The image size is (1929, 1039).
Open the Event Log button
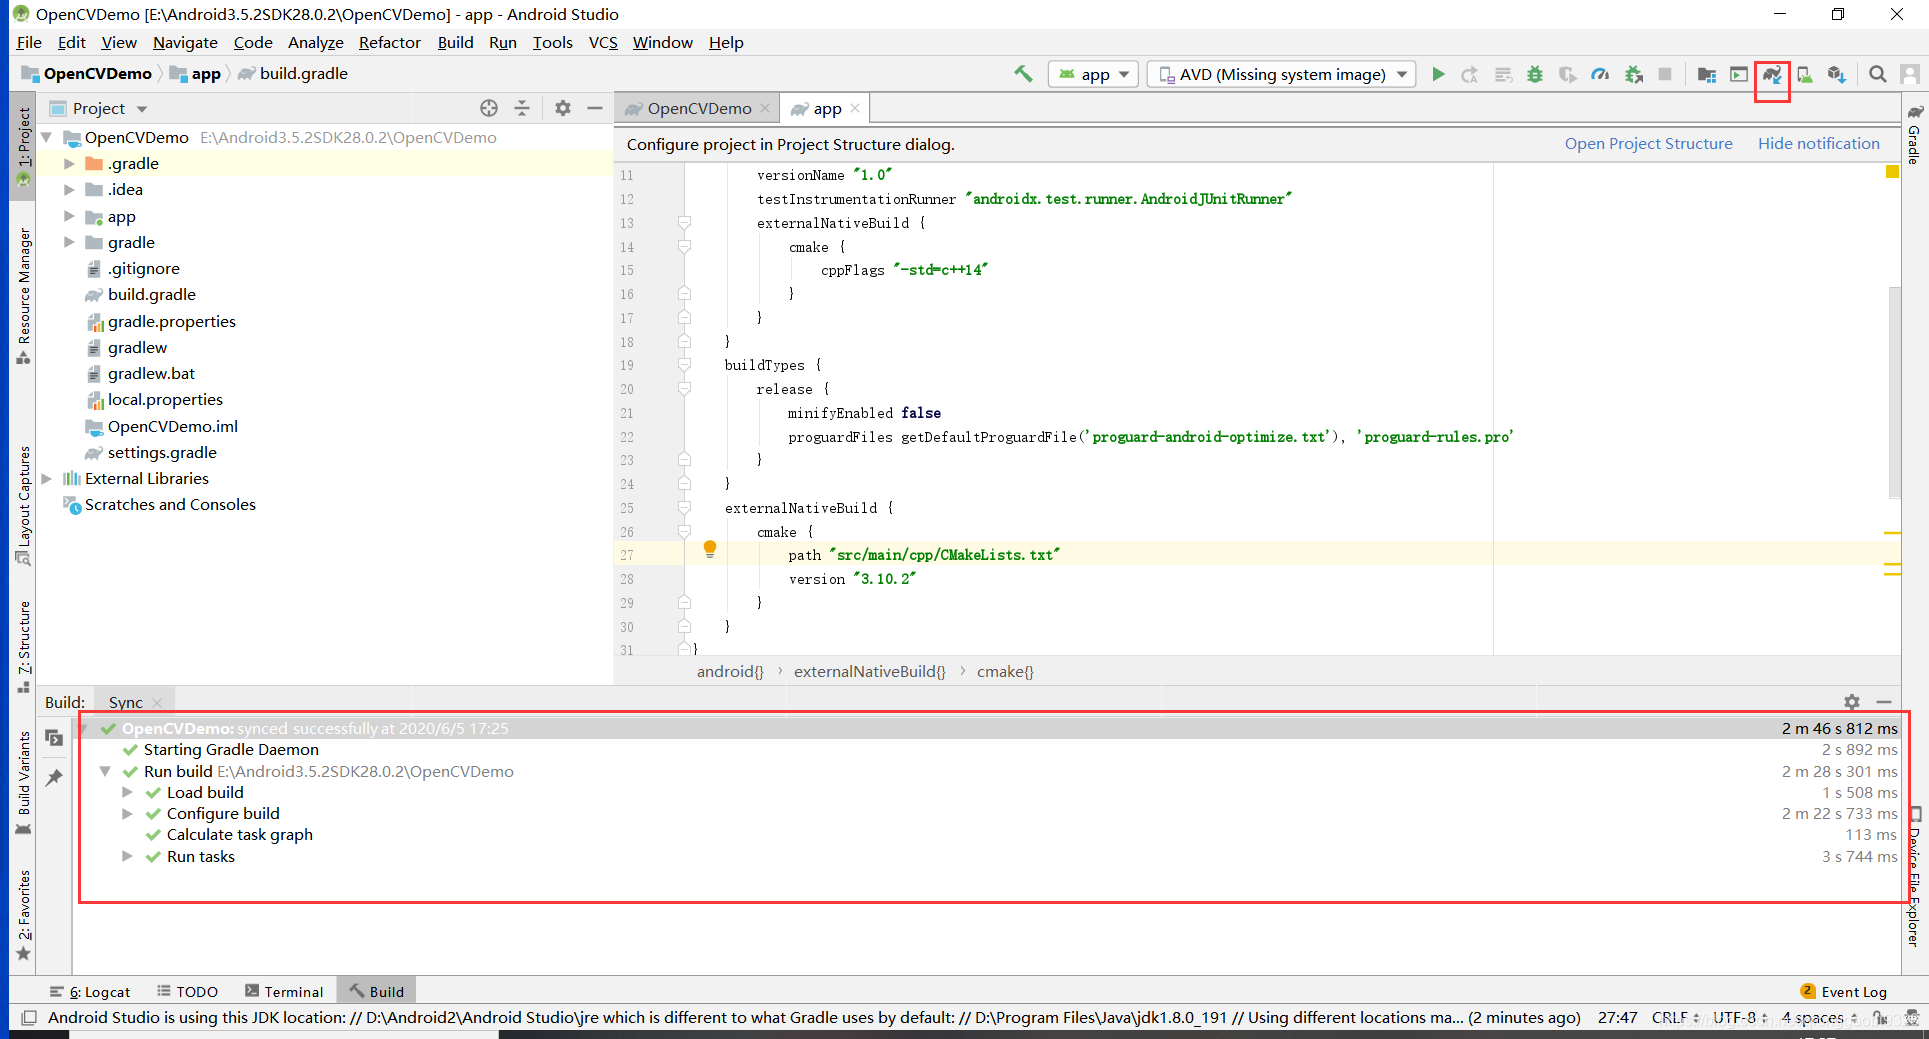click(x=1843, y=992)
